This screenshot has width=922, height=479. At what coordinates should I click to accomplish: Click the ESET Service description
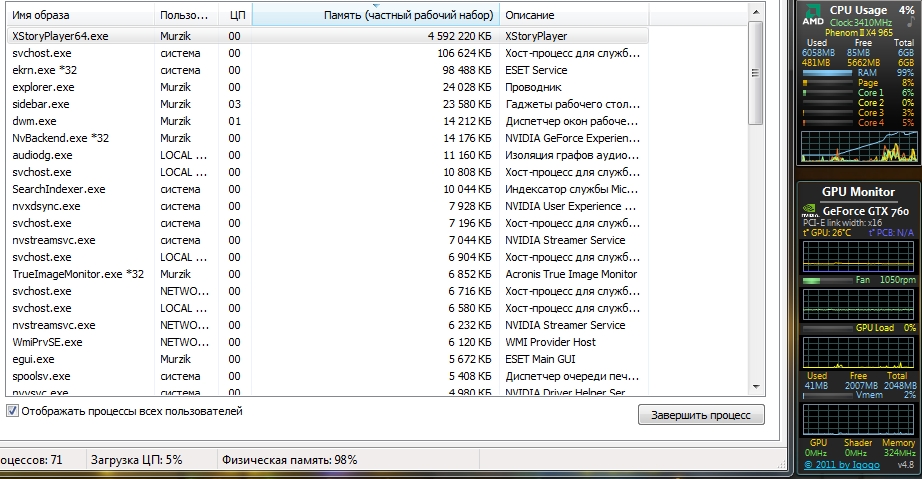click(536, 70)
